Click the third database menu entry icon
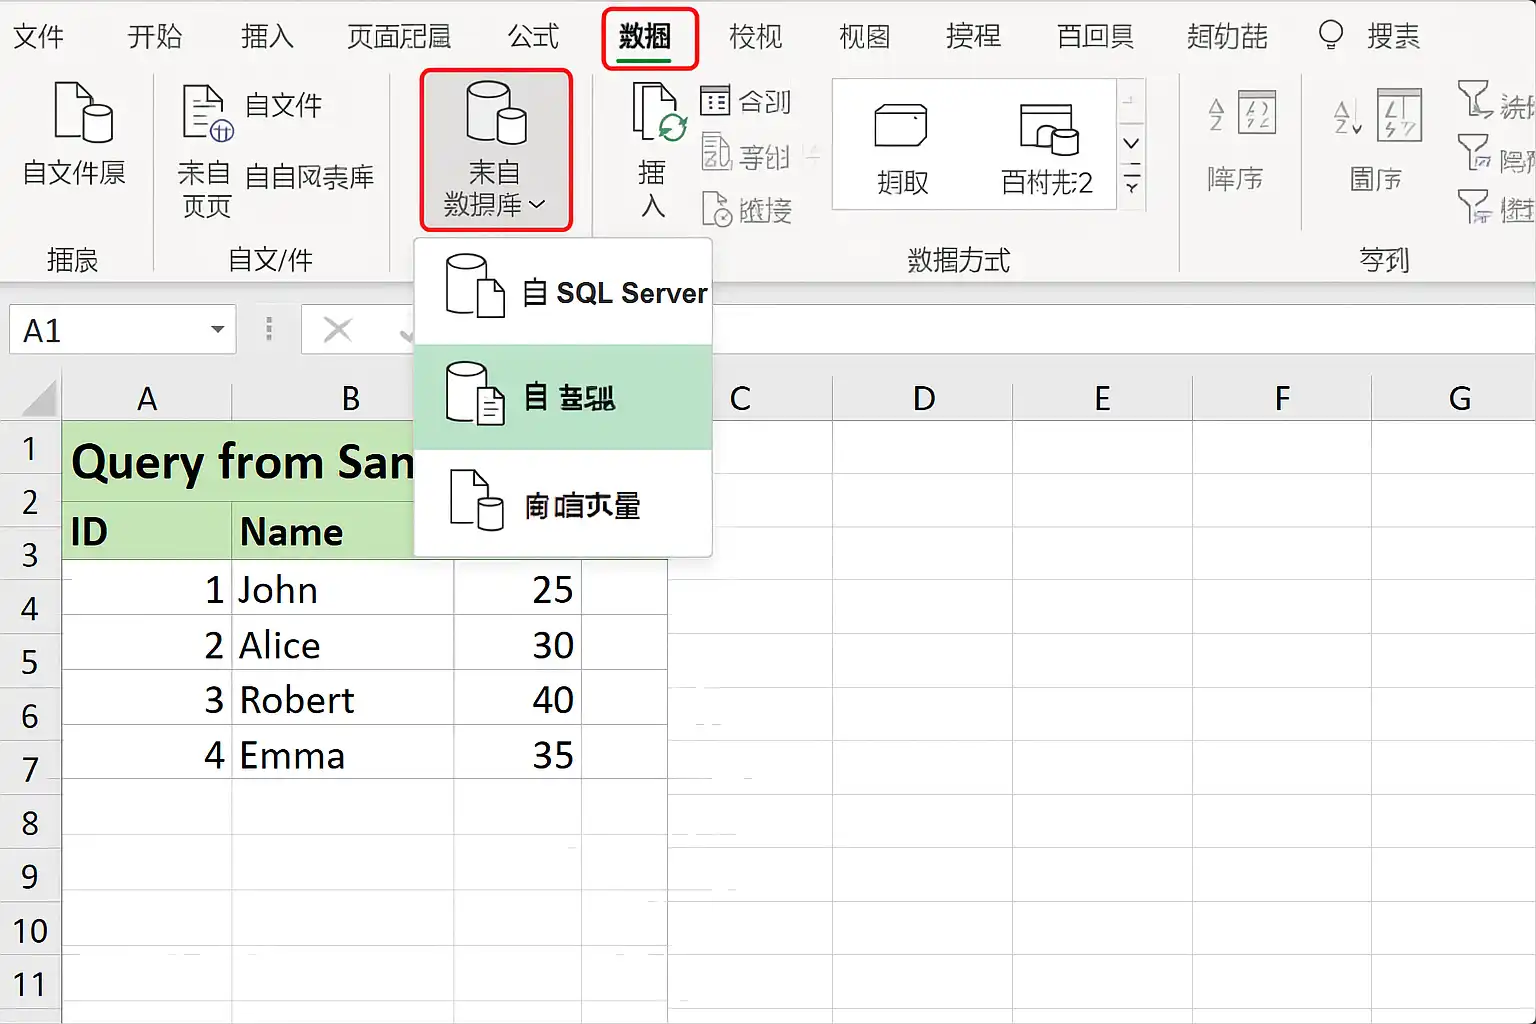 pyautogui.click(x=476, y=499)
